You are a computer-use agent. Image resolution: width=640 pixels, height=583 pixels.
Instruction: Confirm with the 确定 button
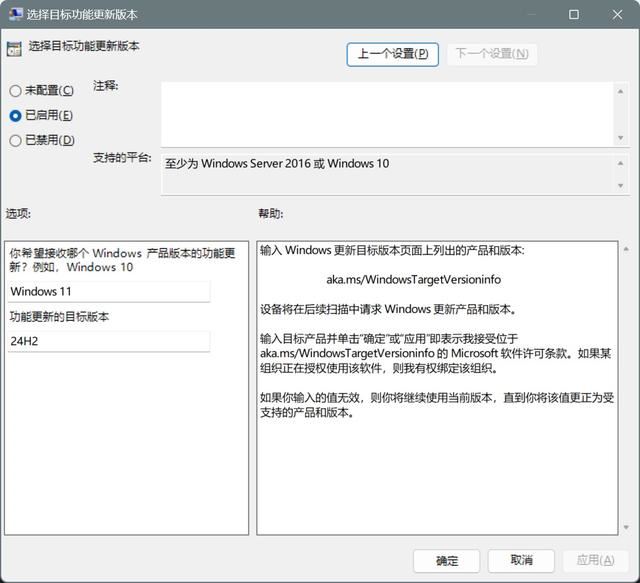coord(446,560)
